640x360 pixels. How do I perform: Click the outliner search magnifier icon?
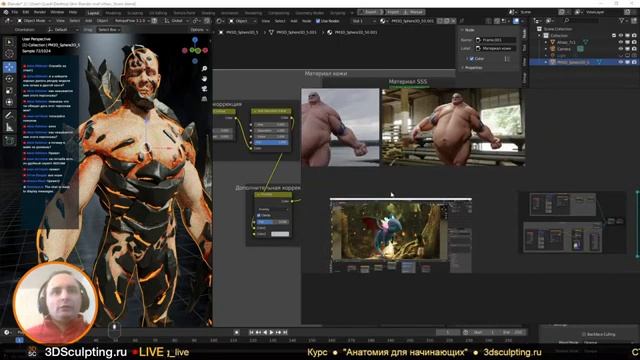coord(567,20)
